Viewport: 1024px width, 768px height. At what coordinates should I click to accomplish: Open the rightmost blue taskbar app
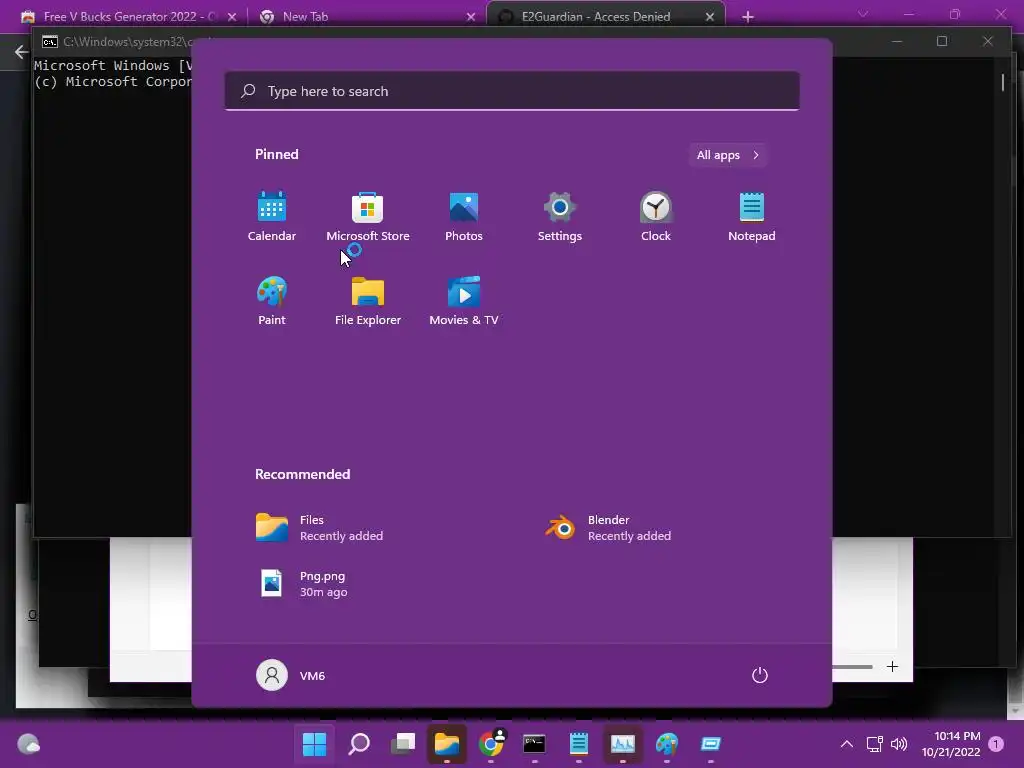click(x=711, y=744)
